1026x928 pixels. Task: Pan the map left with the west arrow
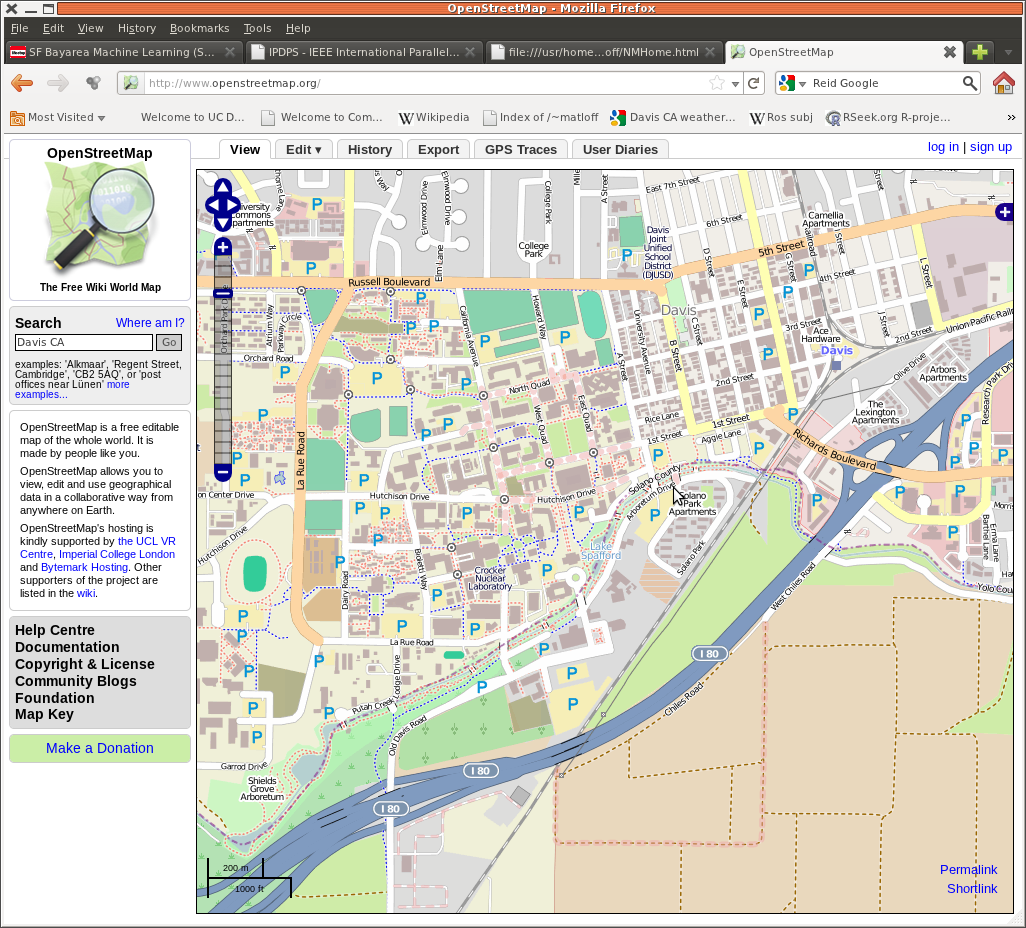click(212, 205)
